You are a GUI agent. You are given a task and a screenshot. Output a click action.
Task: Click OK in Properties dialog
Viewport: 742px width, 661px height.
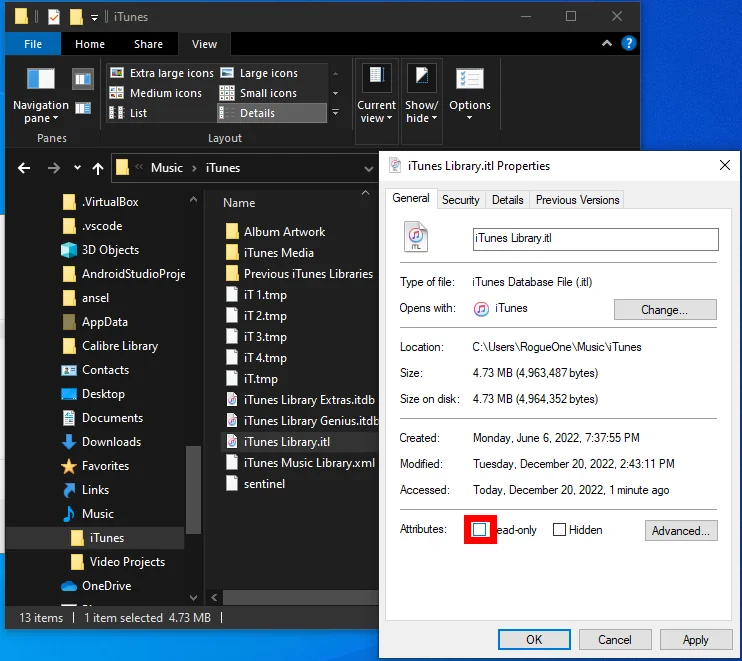(534, 640)
